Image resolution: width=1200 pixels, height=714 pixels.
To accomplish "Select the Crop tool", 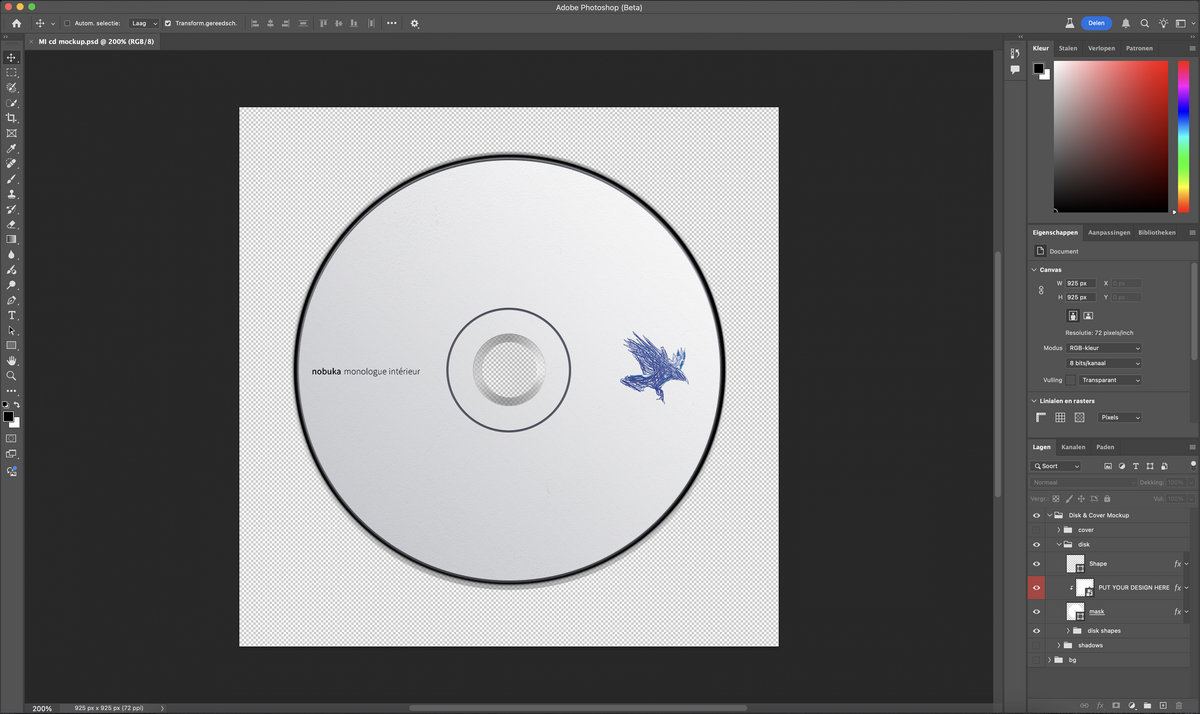I will tap(12, 118).
